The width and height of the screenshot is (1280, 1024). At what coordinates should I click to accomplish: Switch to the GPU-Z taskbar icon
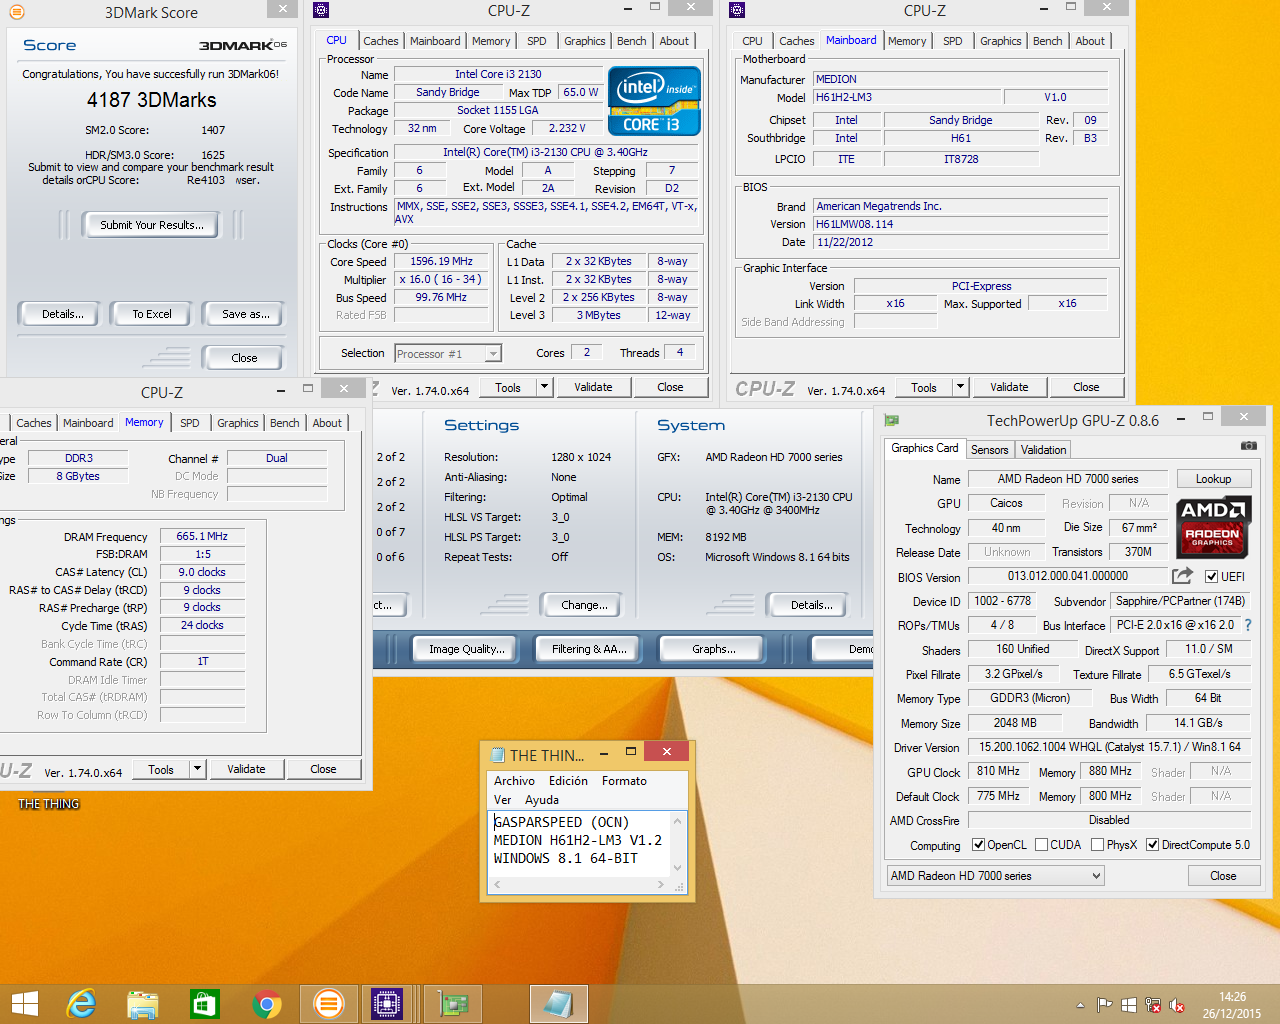(x=453, y=1003)
